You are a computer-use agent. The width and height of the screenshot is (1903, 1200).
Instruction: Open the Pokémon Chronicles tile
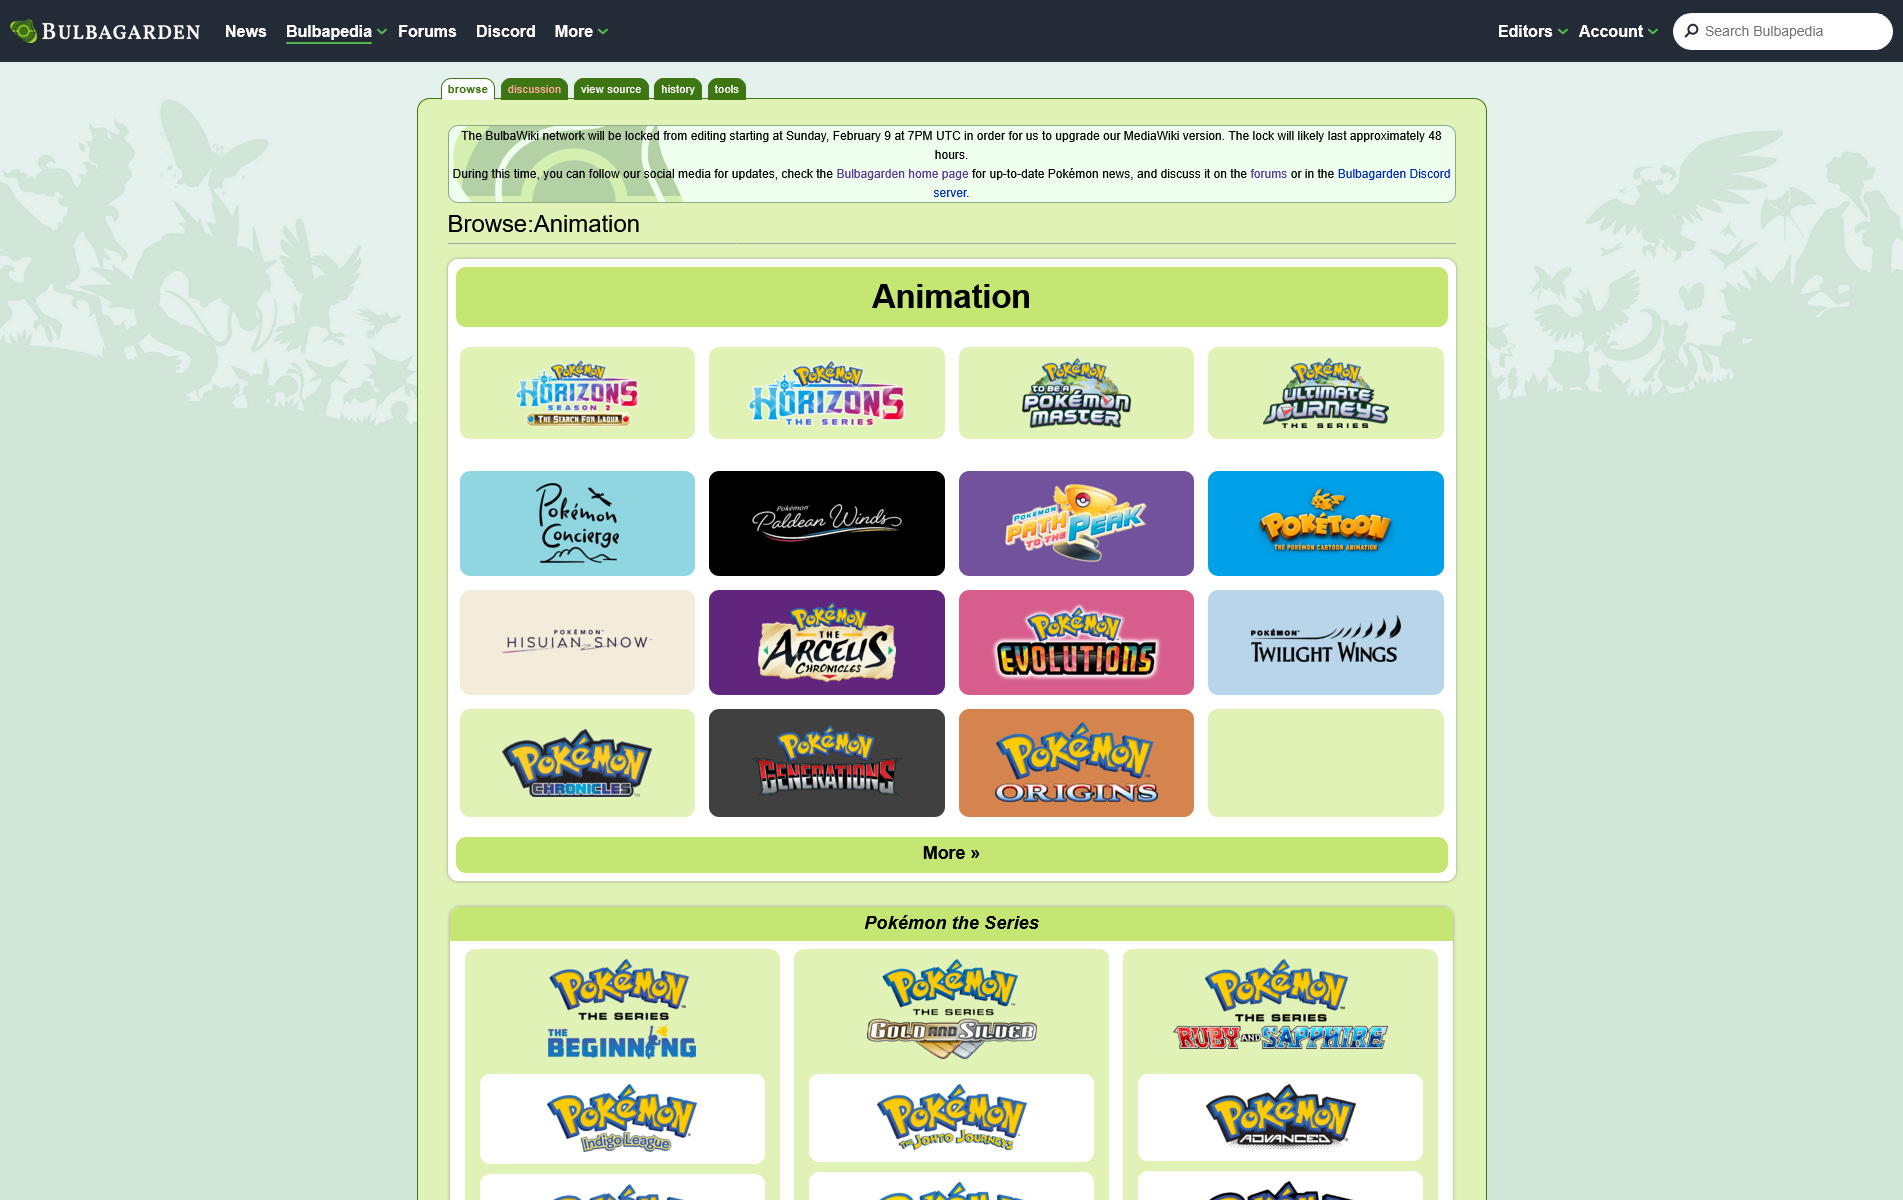coord(577,763)
